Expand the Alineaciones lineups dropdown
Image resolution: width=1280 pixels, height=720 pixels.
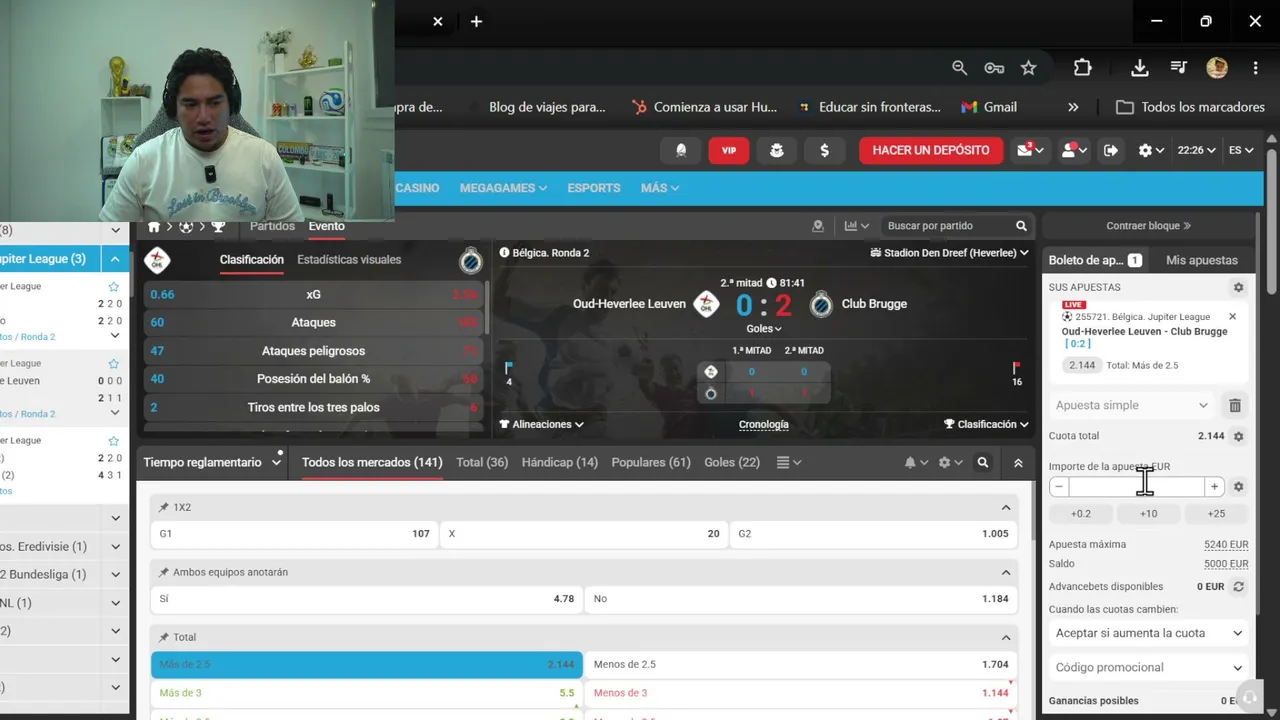click(x=541, y=424)
